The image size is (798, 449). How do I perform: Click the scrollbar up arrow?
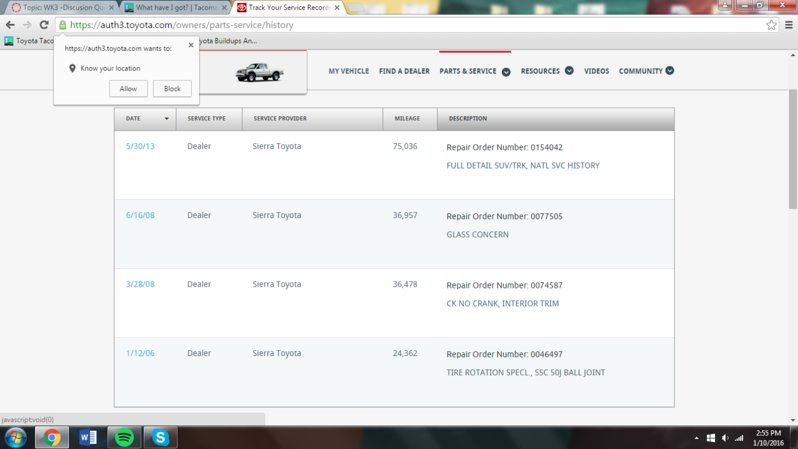pos(793,55)
